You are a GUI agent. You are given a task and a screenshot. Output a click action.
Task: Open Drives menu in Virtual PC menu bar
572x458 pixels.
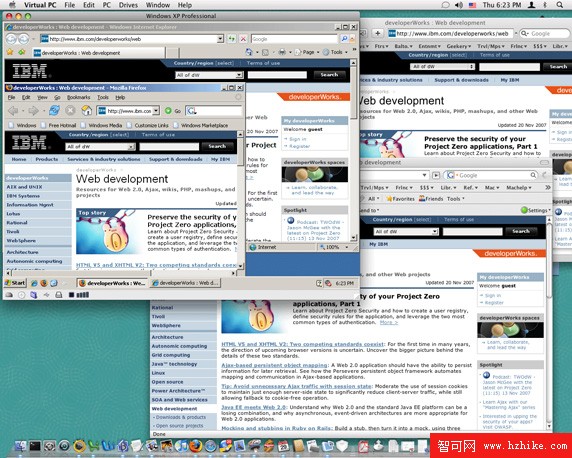coord(128,5)
